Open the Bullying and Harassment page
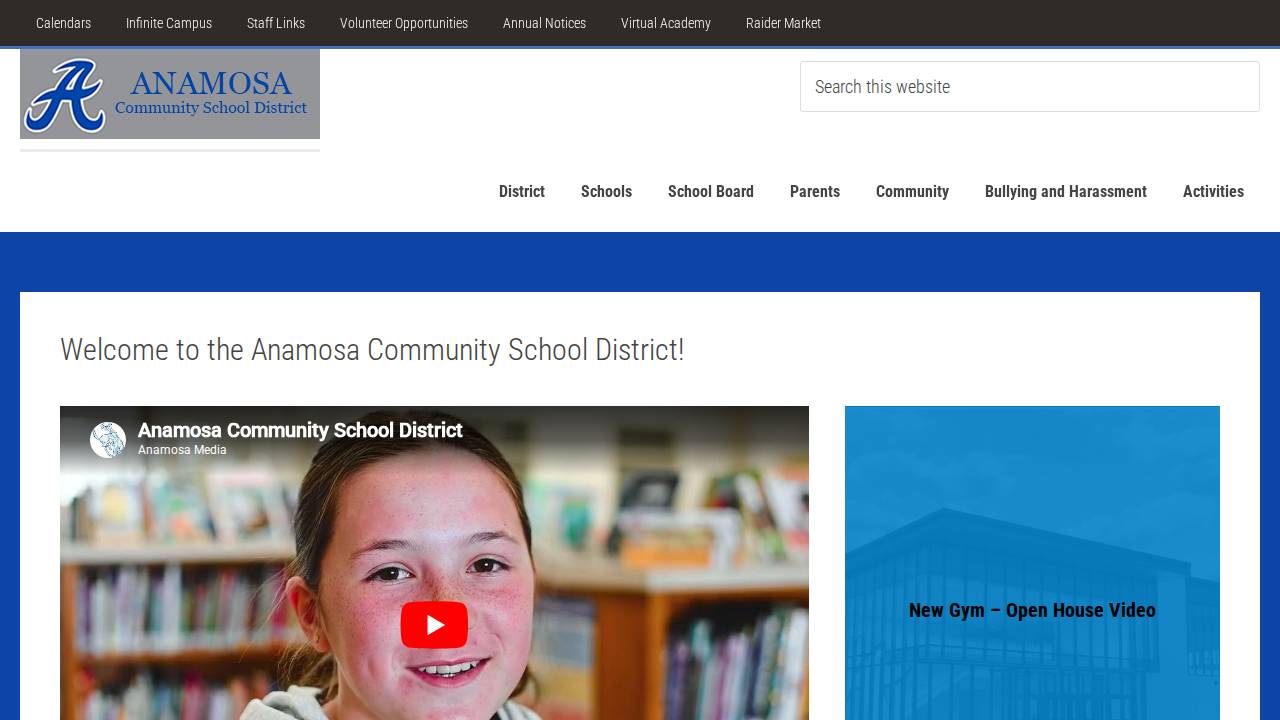The width and height of the screenshot is (1280, 720). point(1066,191)
